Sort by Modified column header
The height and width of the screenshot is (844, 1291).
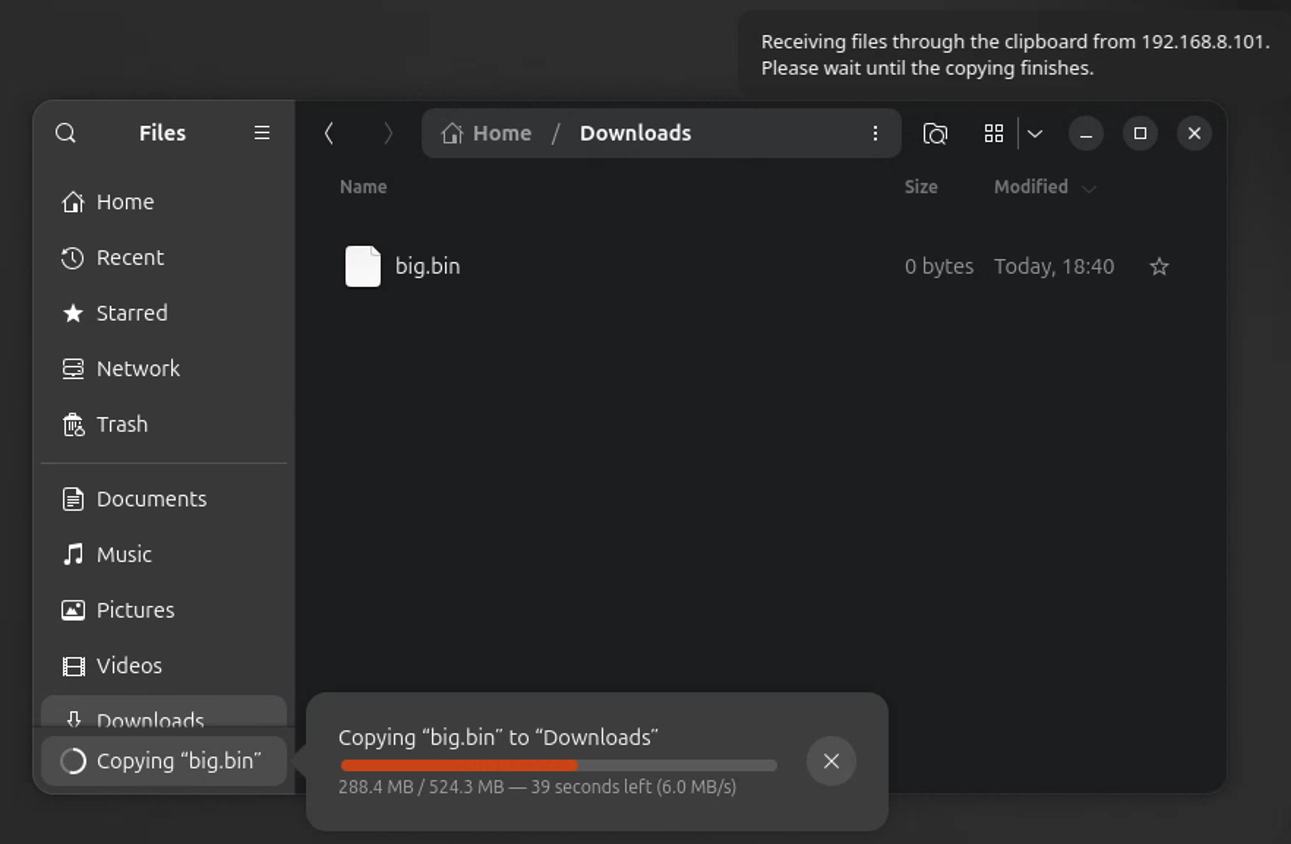[1044, 187]
